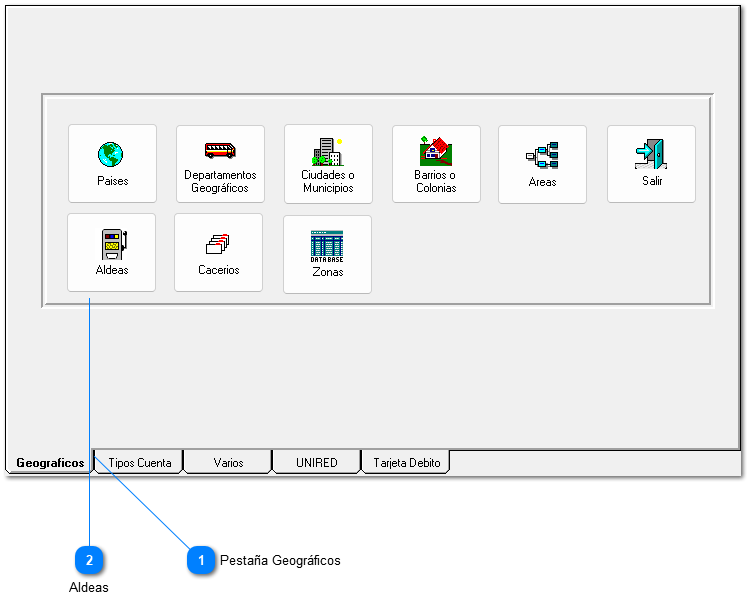Click the 'Aldeas' caption below marker 2
Screen dimensions: 750x611
click(89, 588)
